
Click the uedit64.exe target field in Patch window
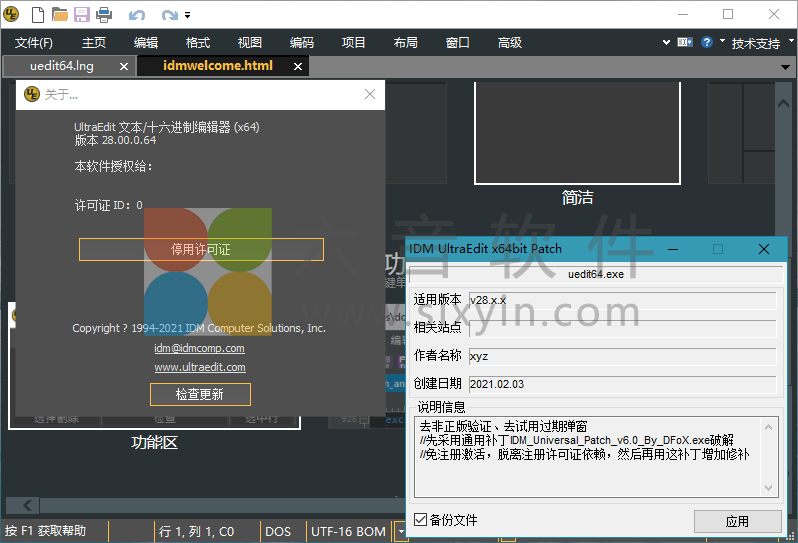(596, 274)
